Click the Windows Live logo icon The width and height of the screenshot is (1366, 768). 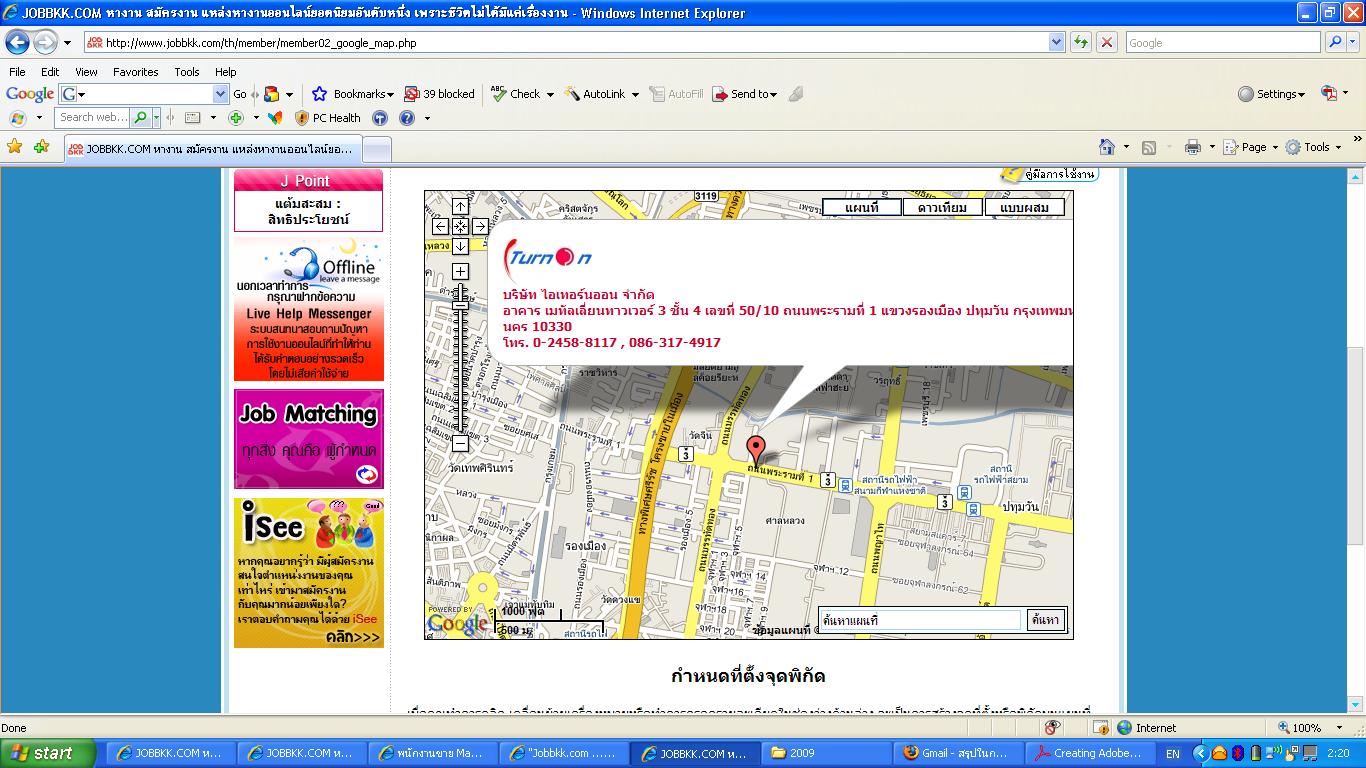point(18,118)
